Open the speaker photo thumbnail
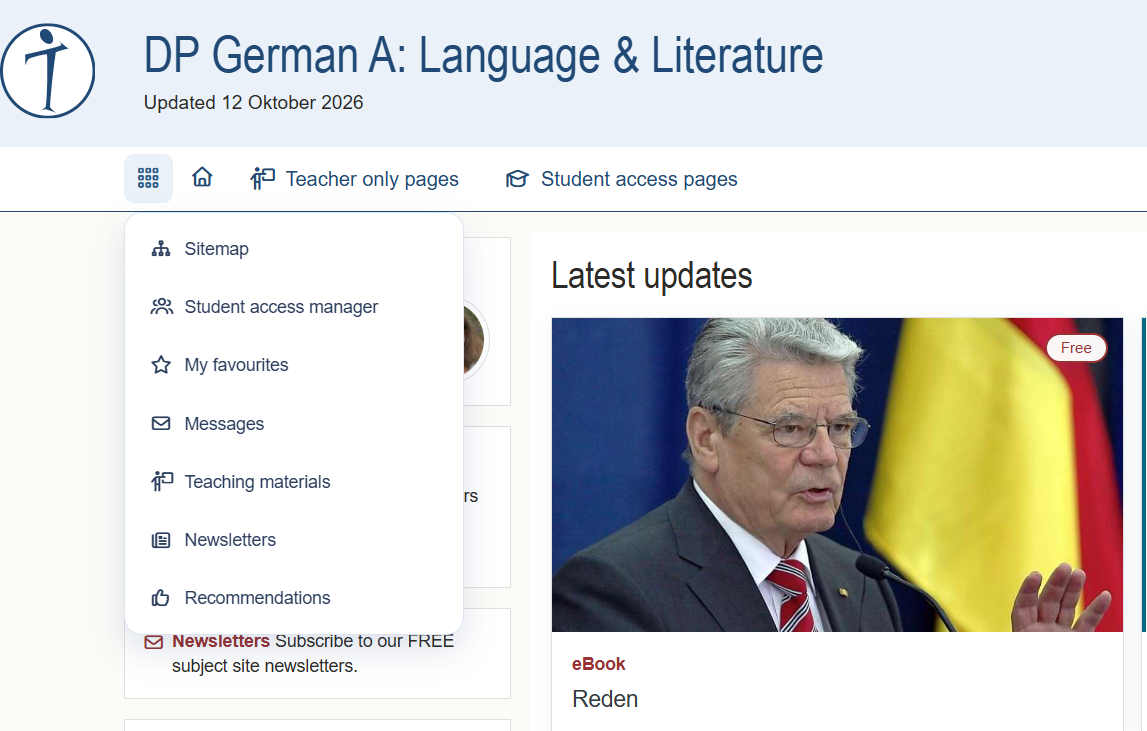This screenshot has height=731, width=1147. click(837, 474)
